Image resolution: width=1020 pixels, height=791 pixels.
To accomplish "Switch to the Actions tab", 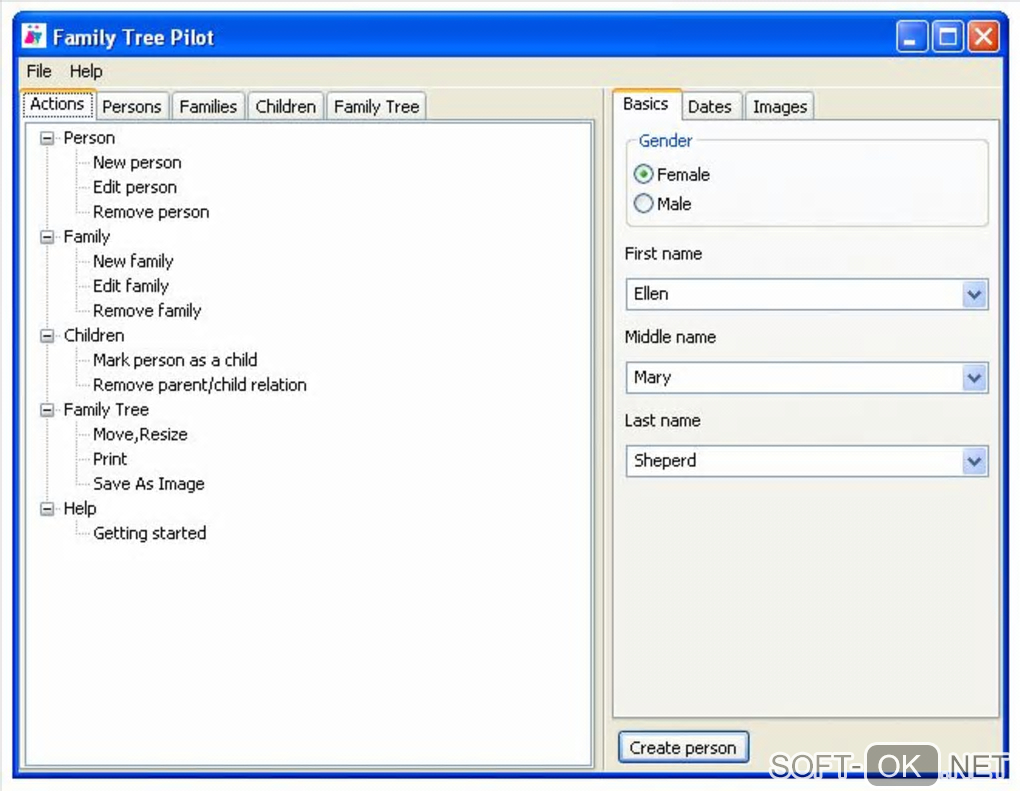I will coord(58,104).
